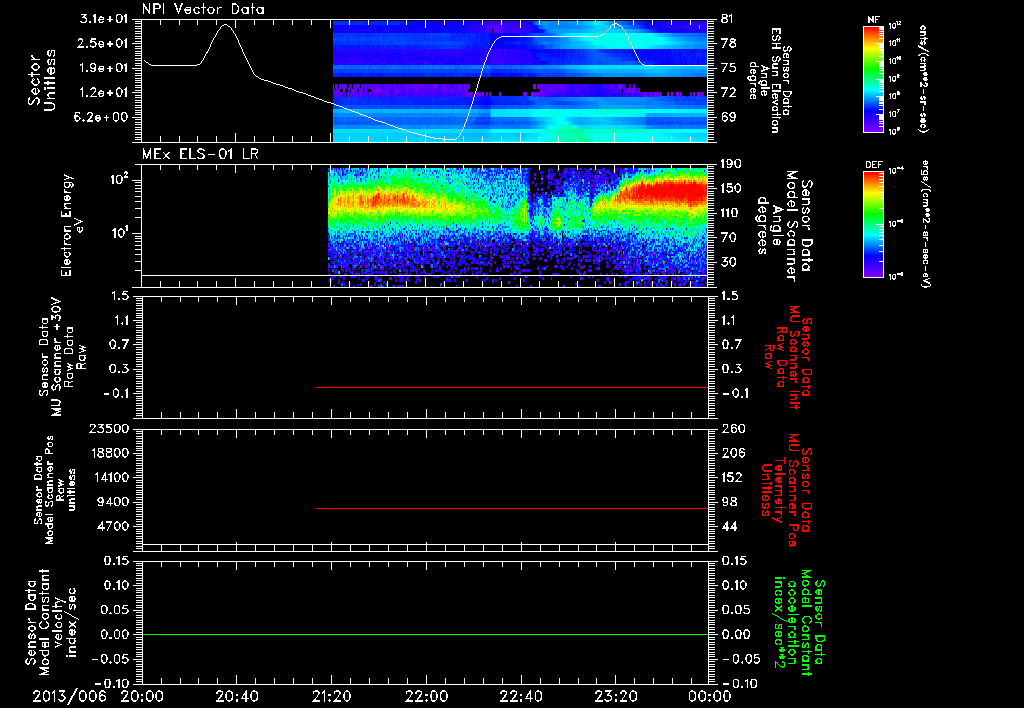Click the red line in MU Scanner +30V plot
The width and height of the screenshot is (1024, 708).
[512, 387]
